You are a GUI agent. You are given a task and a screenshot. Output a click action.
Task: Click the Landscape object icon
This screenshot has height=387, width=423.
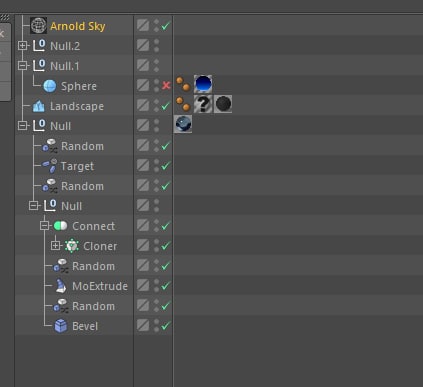tap(39, 106)
